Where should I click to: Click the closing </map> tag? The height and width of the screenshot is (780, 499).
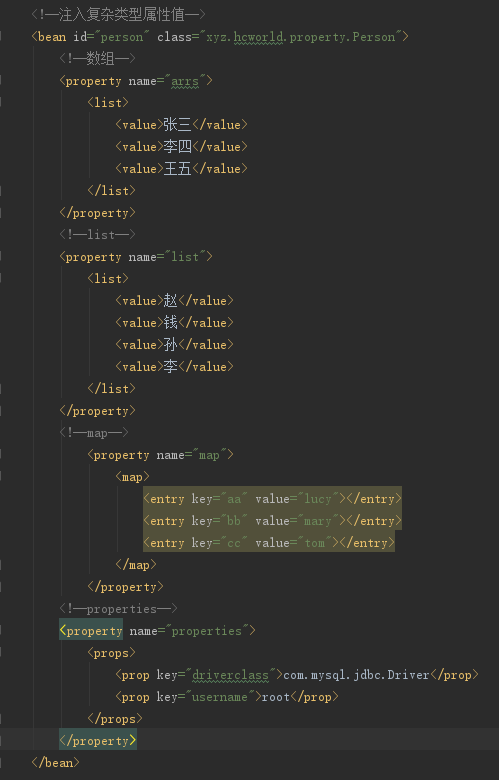(135, 565)
